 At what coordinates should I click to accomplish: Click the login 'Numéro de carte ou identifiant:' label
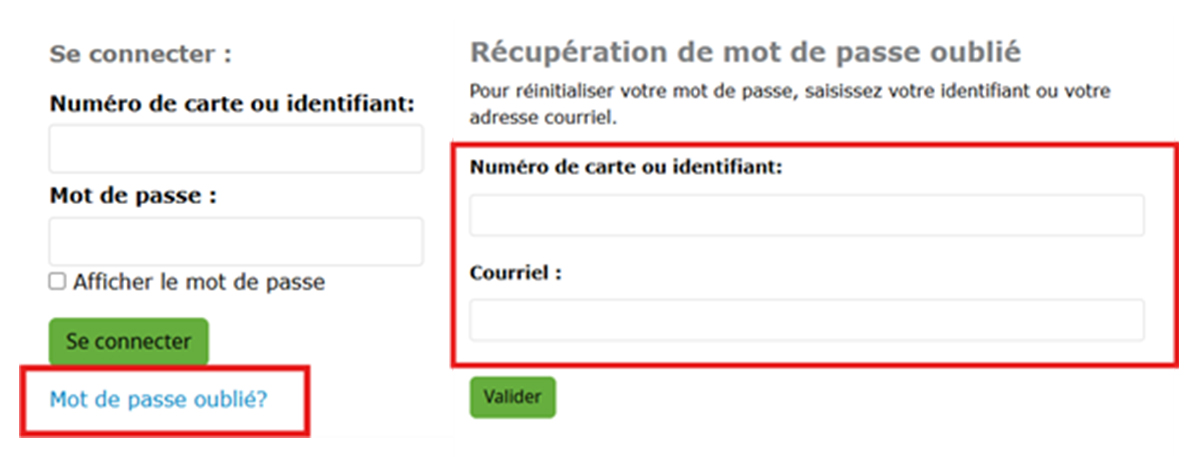232,104
